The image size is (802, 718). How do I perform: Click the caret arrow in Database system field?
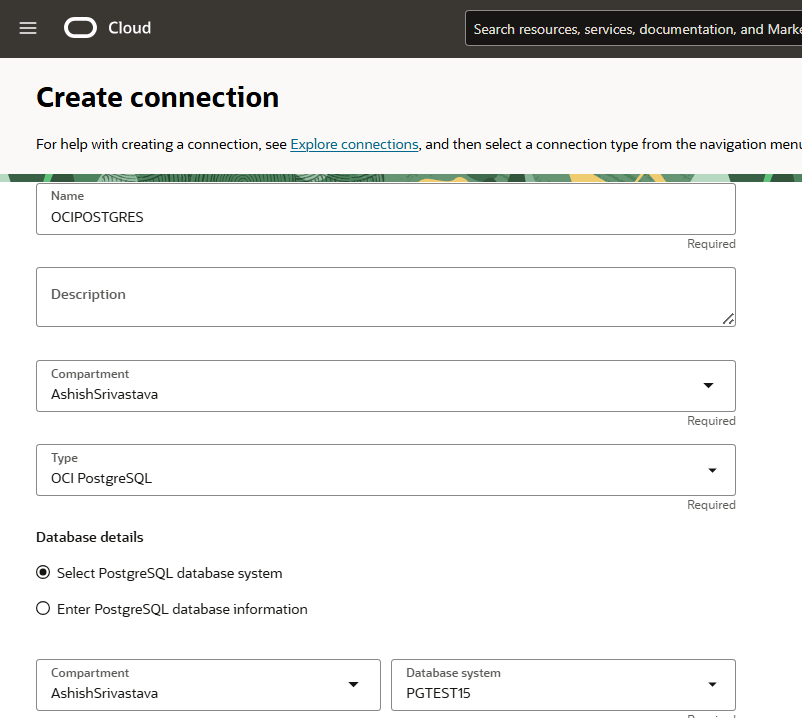712,685
